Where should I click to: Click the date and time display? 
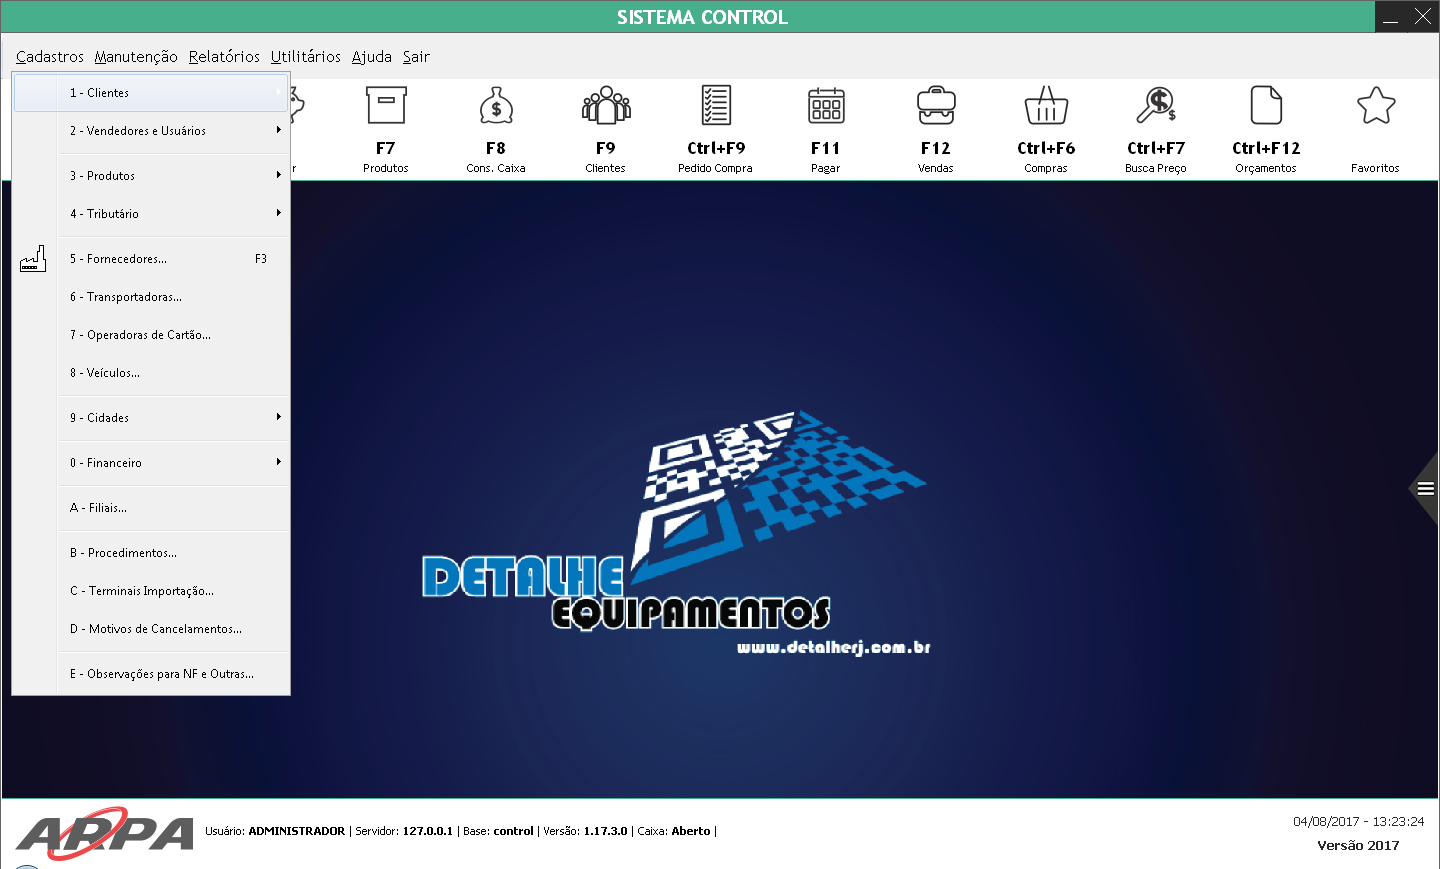tap(1358, 821)
